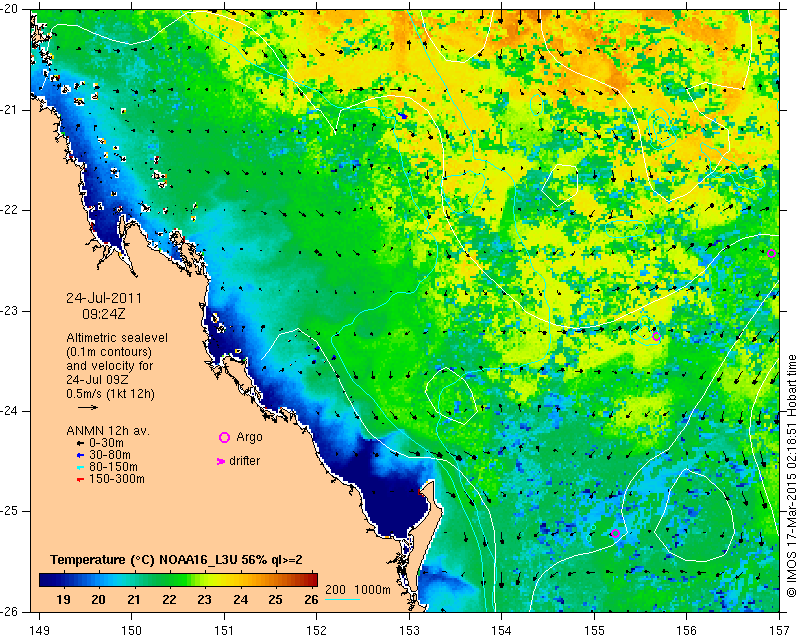Click the latitude axis label "-26"
Image resolution: width=800 pixels, height=640 pixels.
click(11, 611)
